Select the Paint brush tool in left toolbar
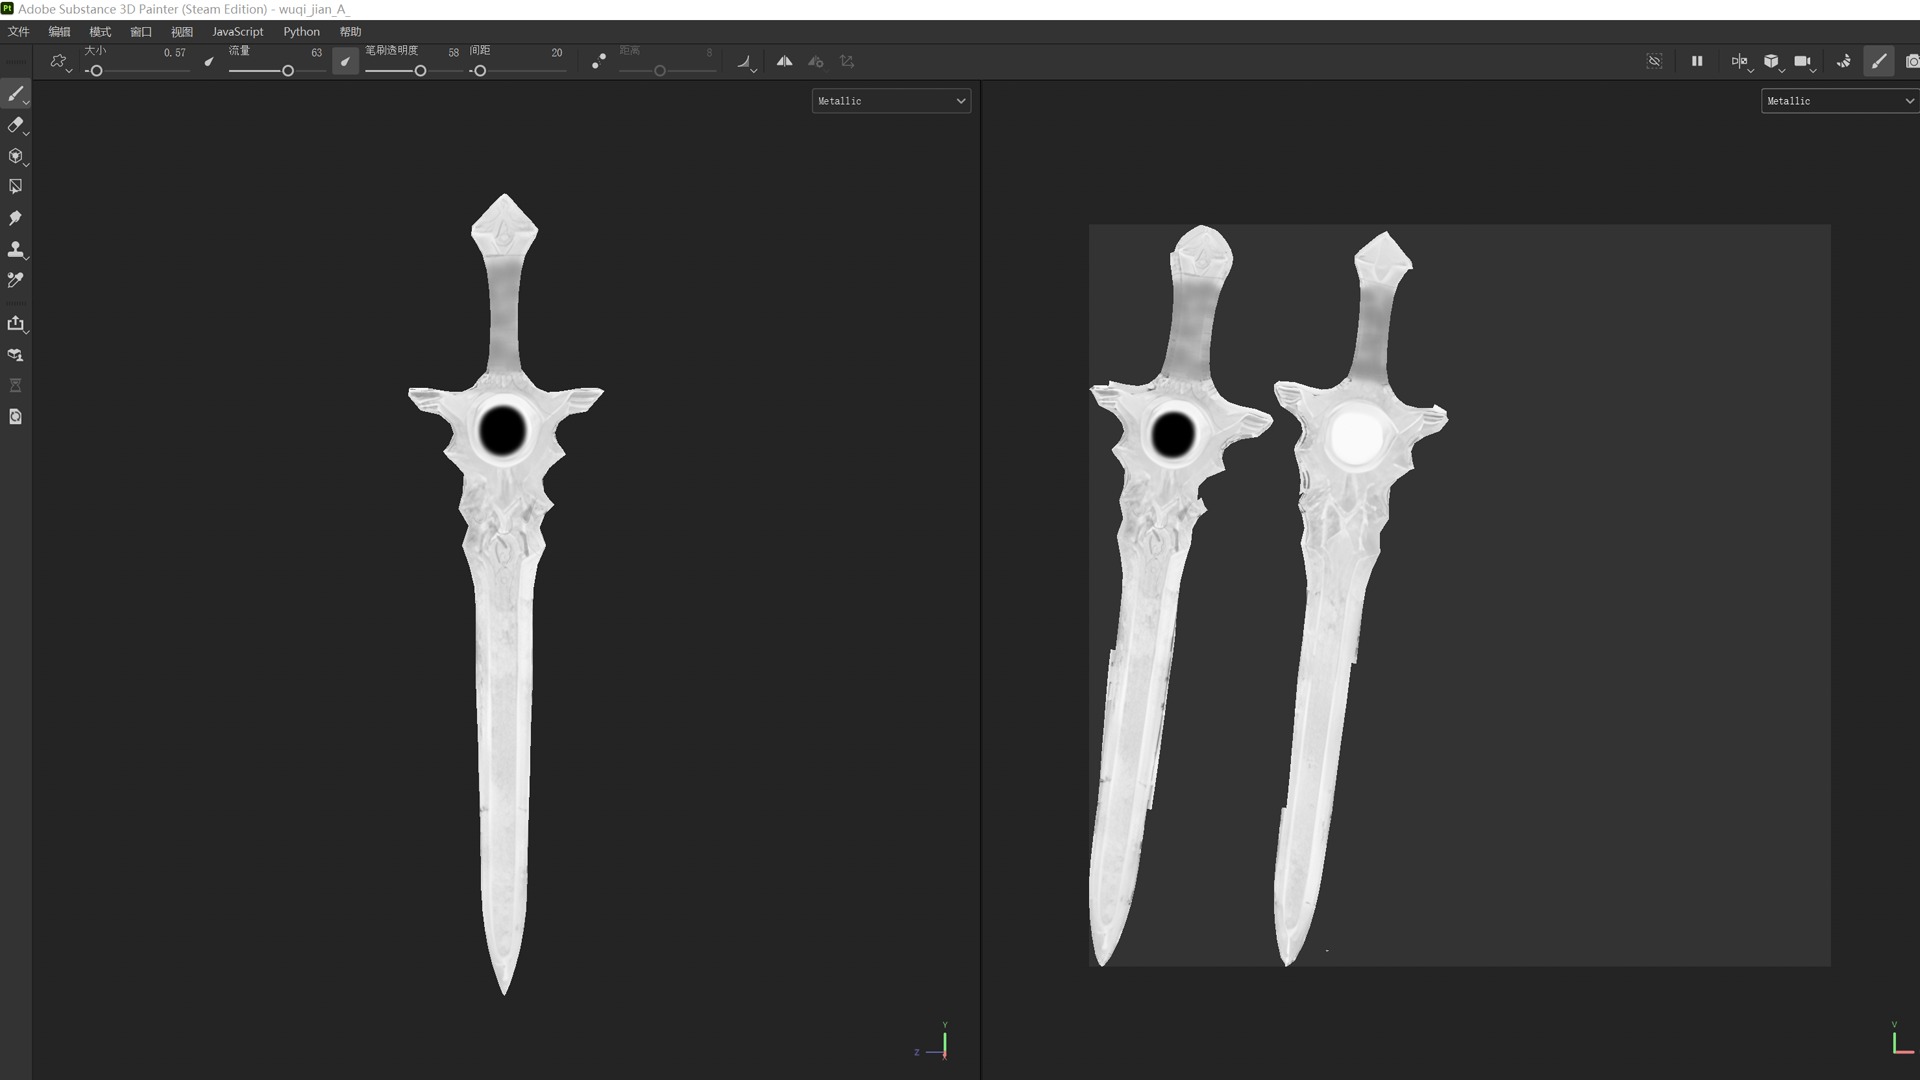The height and width of the screenshot is (1080, 1920). [15, 94]
